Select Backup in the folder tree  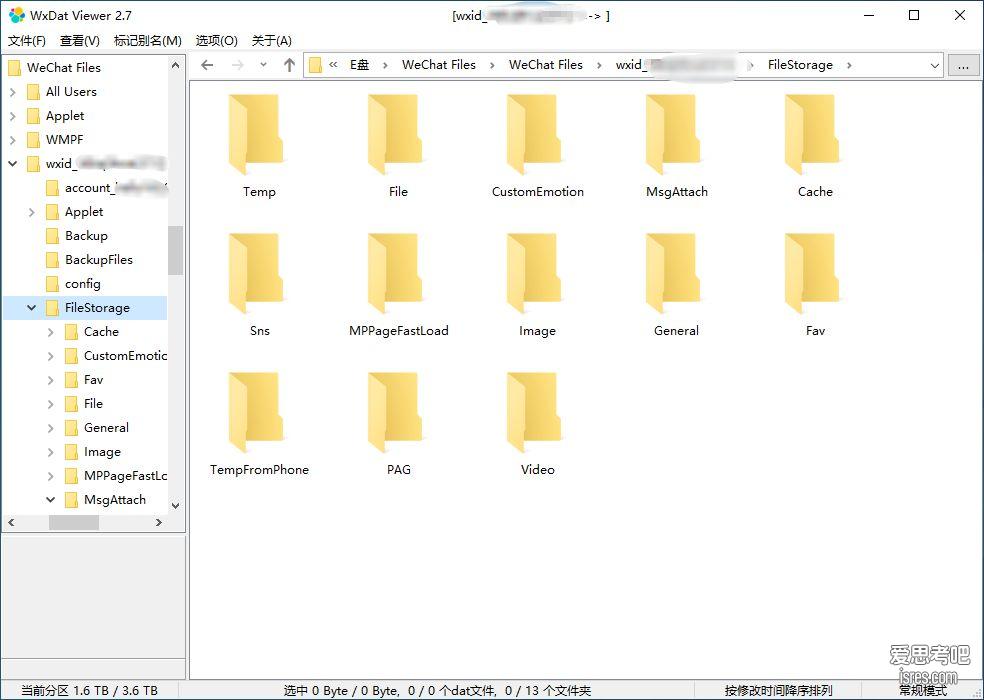(x=86, y=235)
